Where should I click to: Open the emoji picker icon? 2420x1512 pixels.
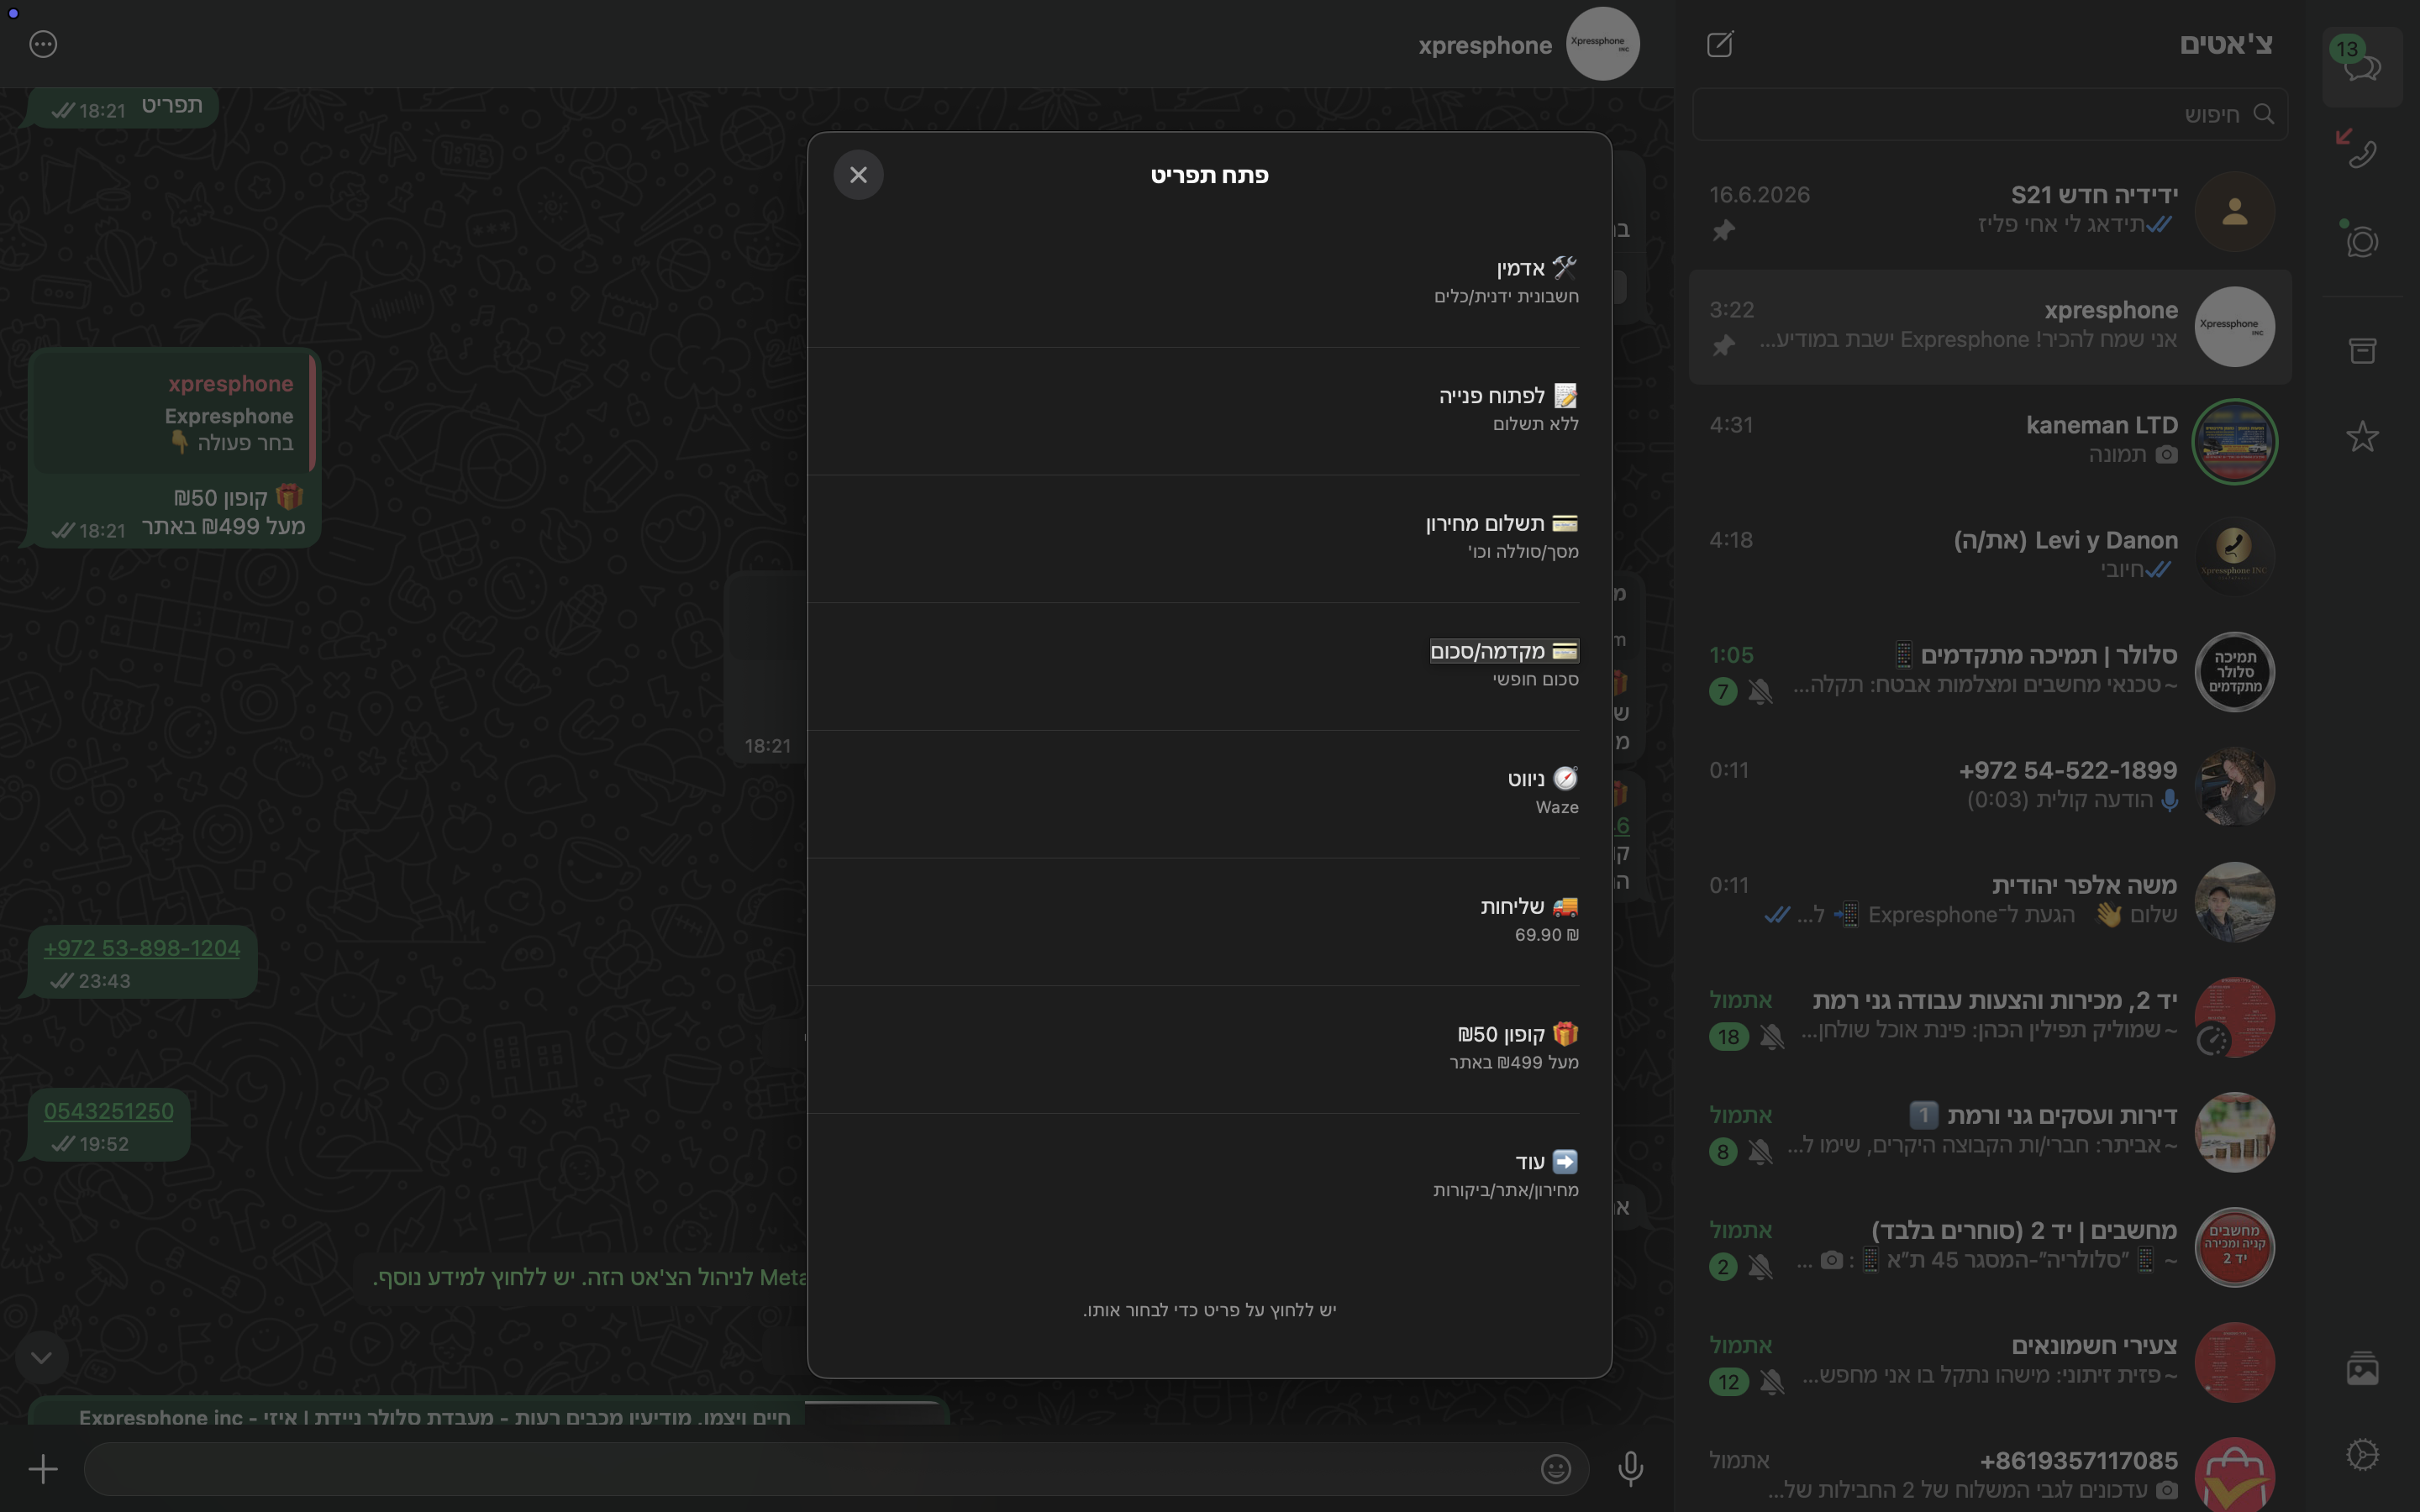(x=1555, y=1468)
